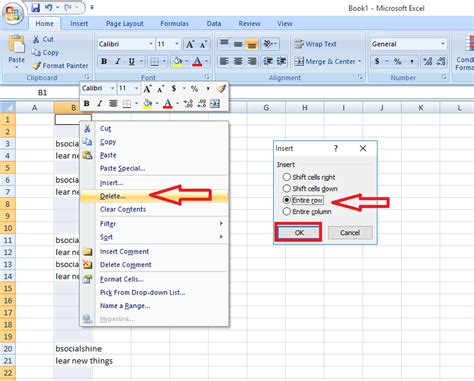Open the Calibri font name dropdown in ribbon
Screen dimensions: 474x381
coord(151,44)
